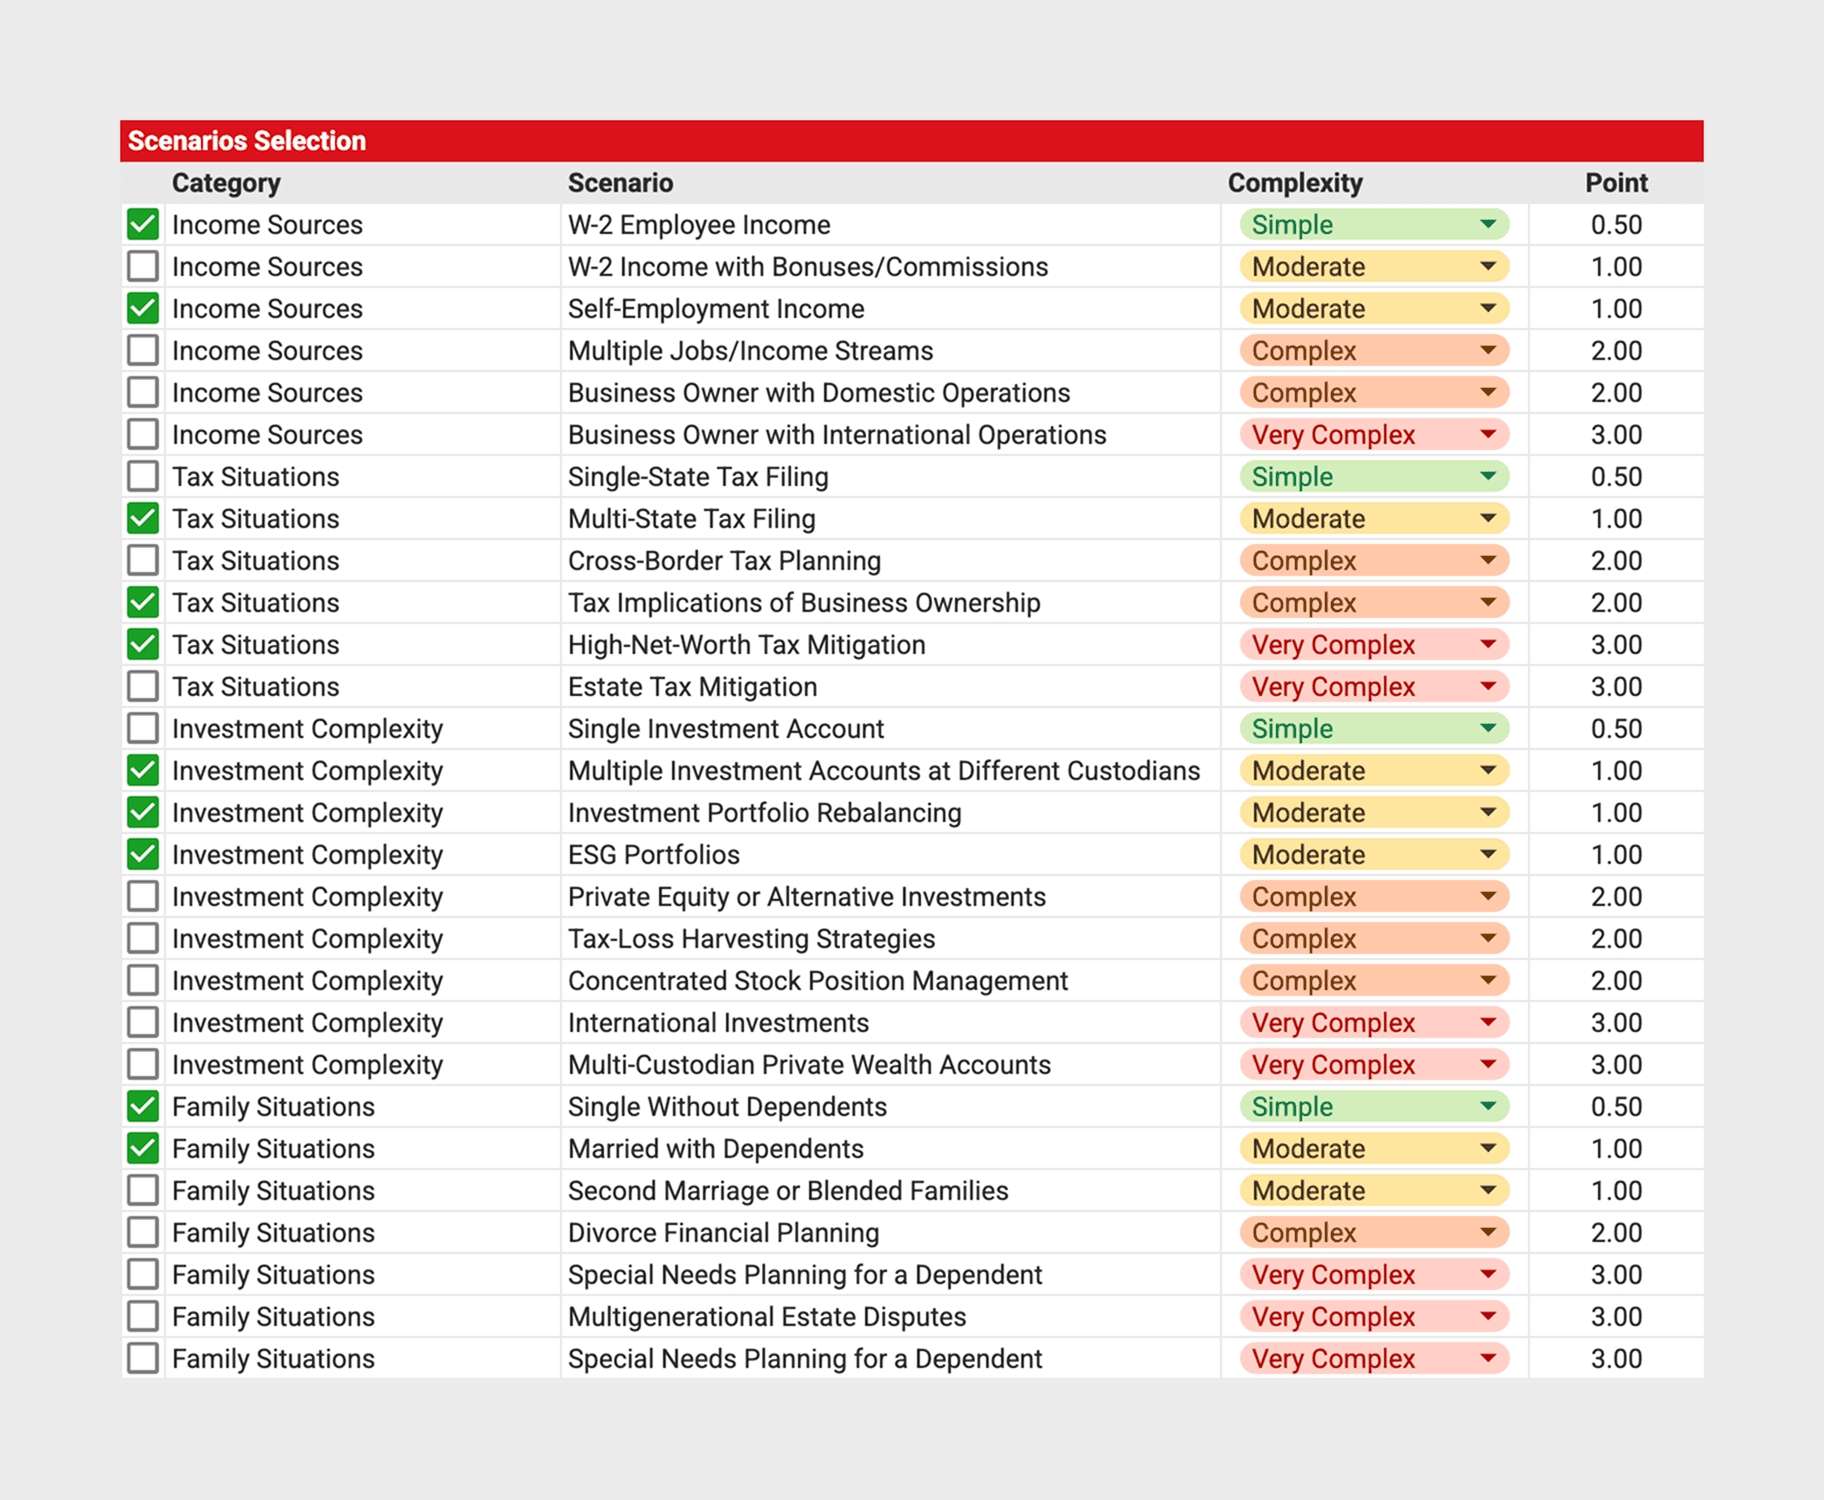This screenshot has height=1500, width=1824.
Task: Disable the Married with Dependents checkbox
Action: [143, 1149]
